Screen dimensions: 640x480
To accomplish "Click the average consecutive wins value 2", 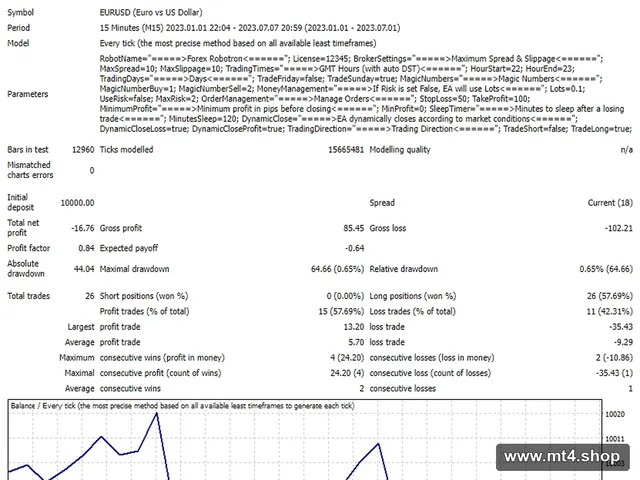I will coord(362,389).
